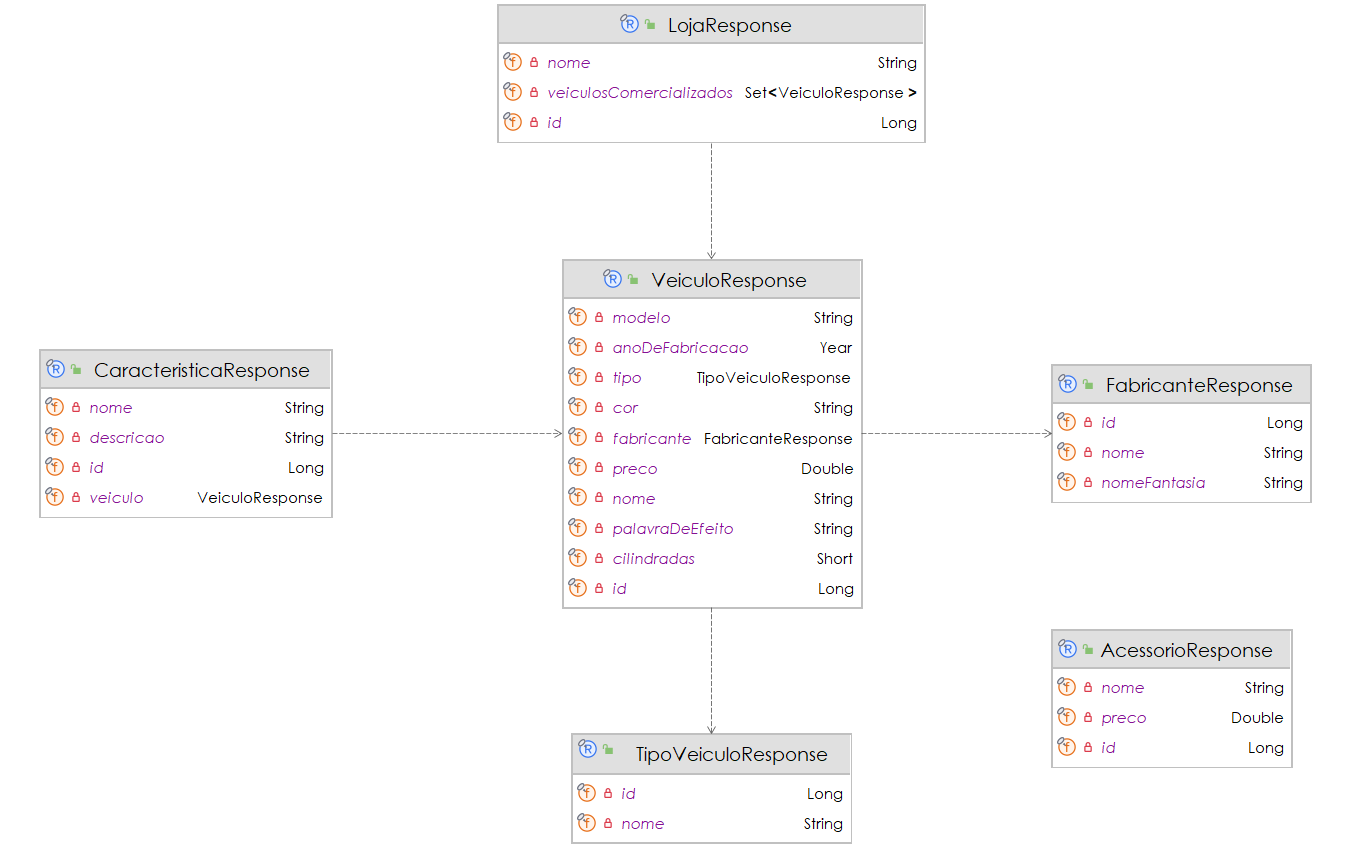Click field icon of veiculosComercializados in LojaResponse
The width and height of the screenshot is (1359, 849).
pyautogui.click(x=512, y=91)
